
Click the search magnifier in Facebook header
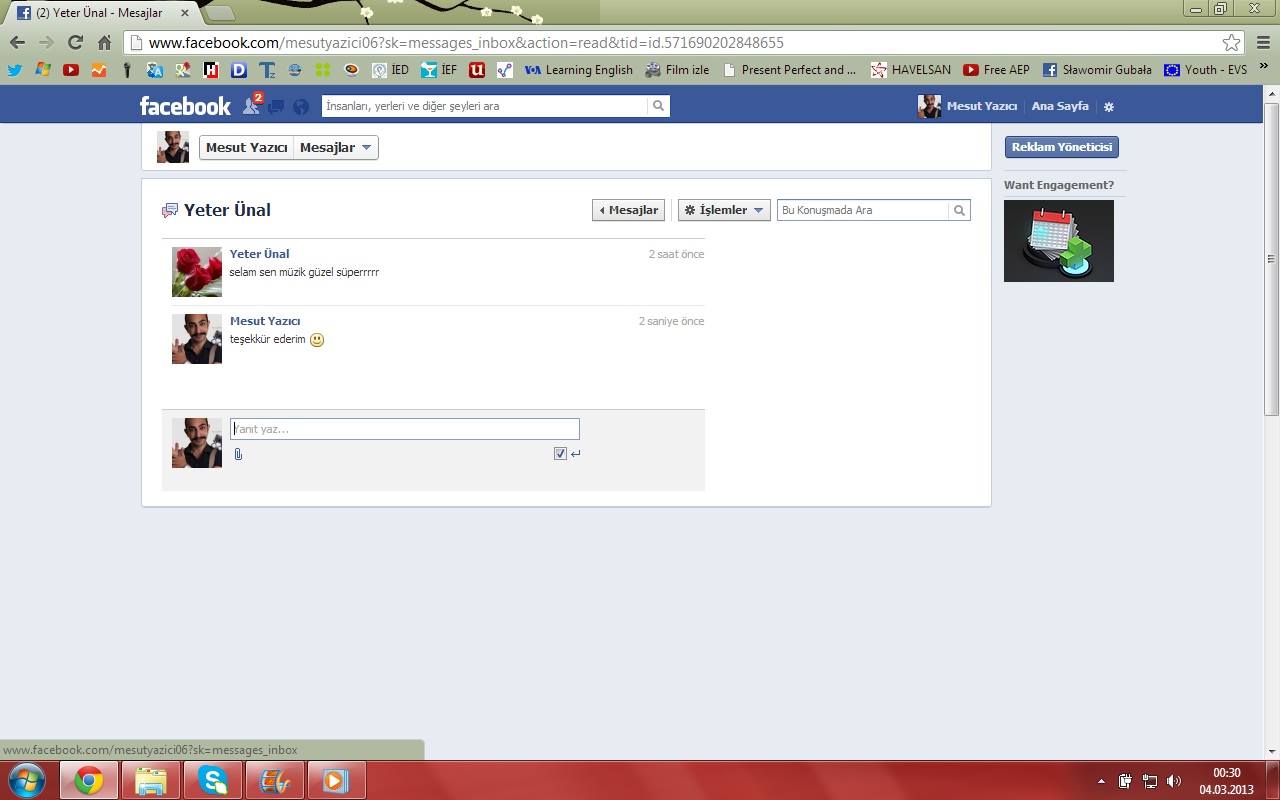click(x=658, y=106)
